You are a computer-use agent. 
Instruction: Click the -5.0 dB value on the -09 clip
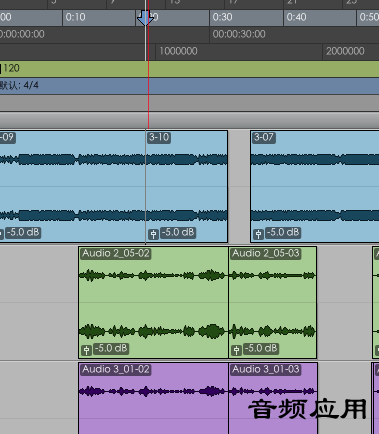[x=23, y=232]
